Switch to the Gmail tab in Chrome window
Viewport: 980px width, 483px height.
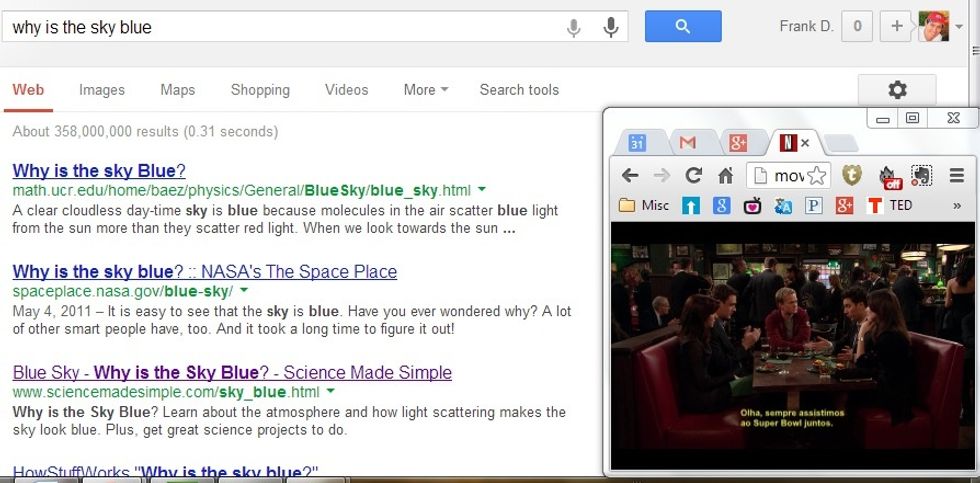click(688, 143)
